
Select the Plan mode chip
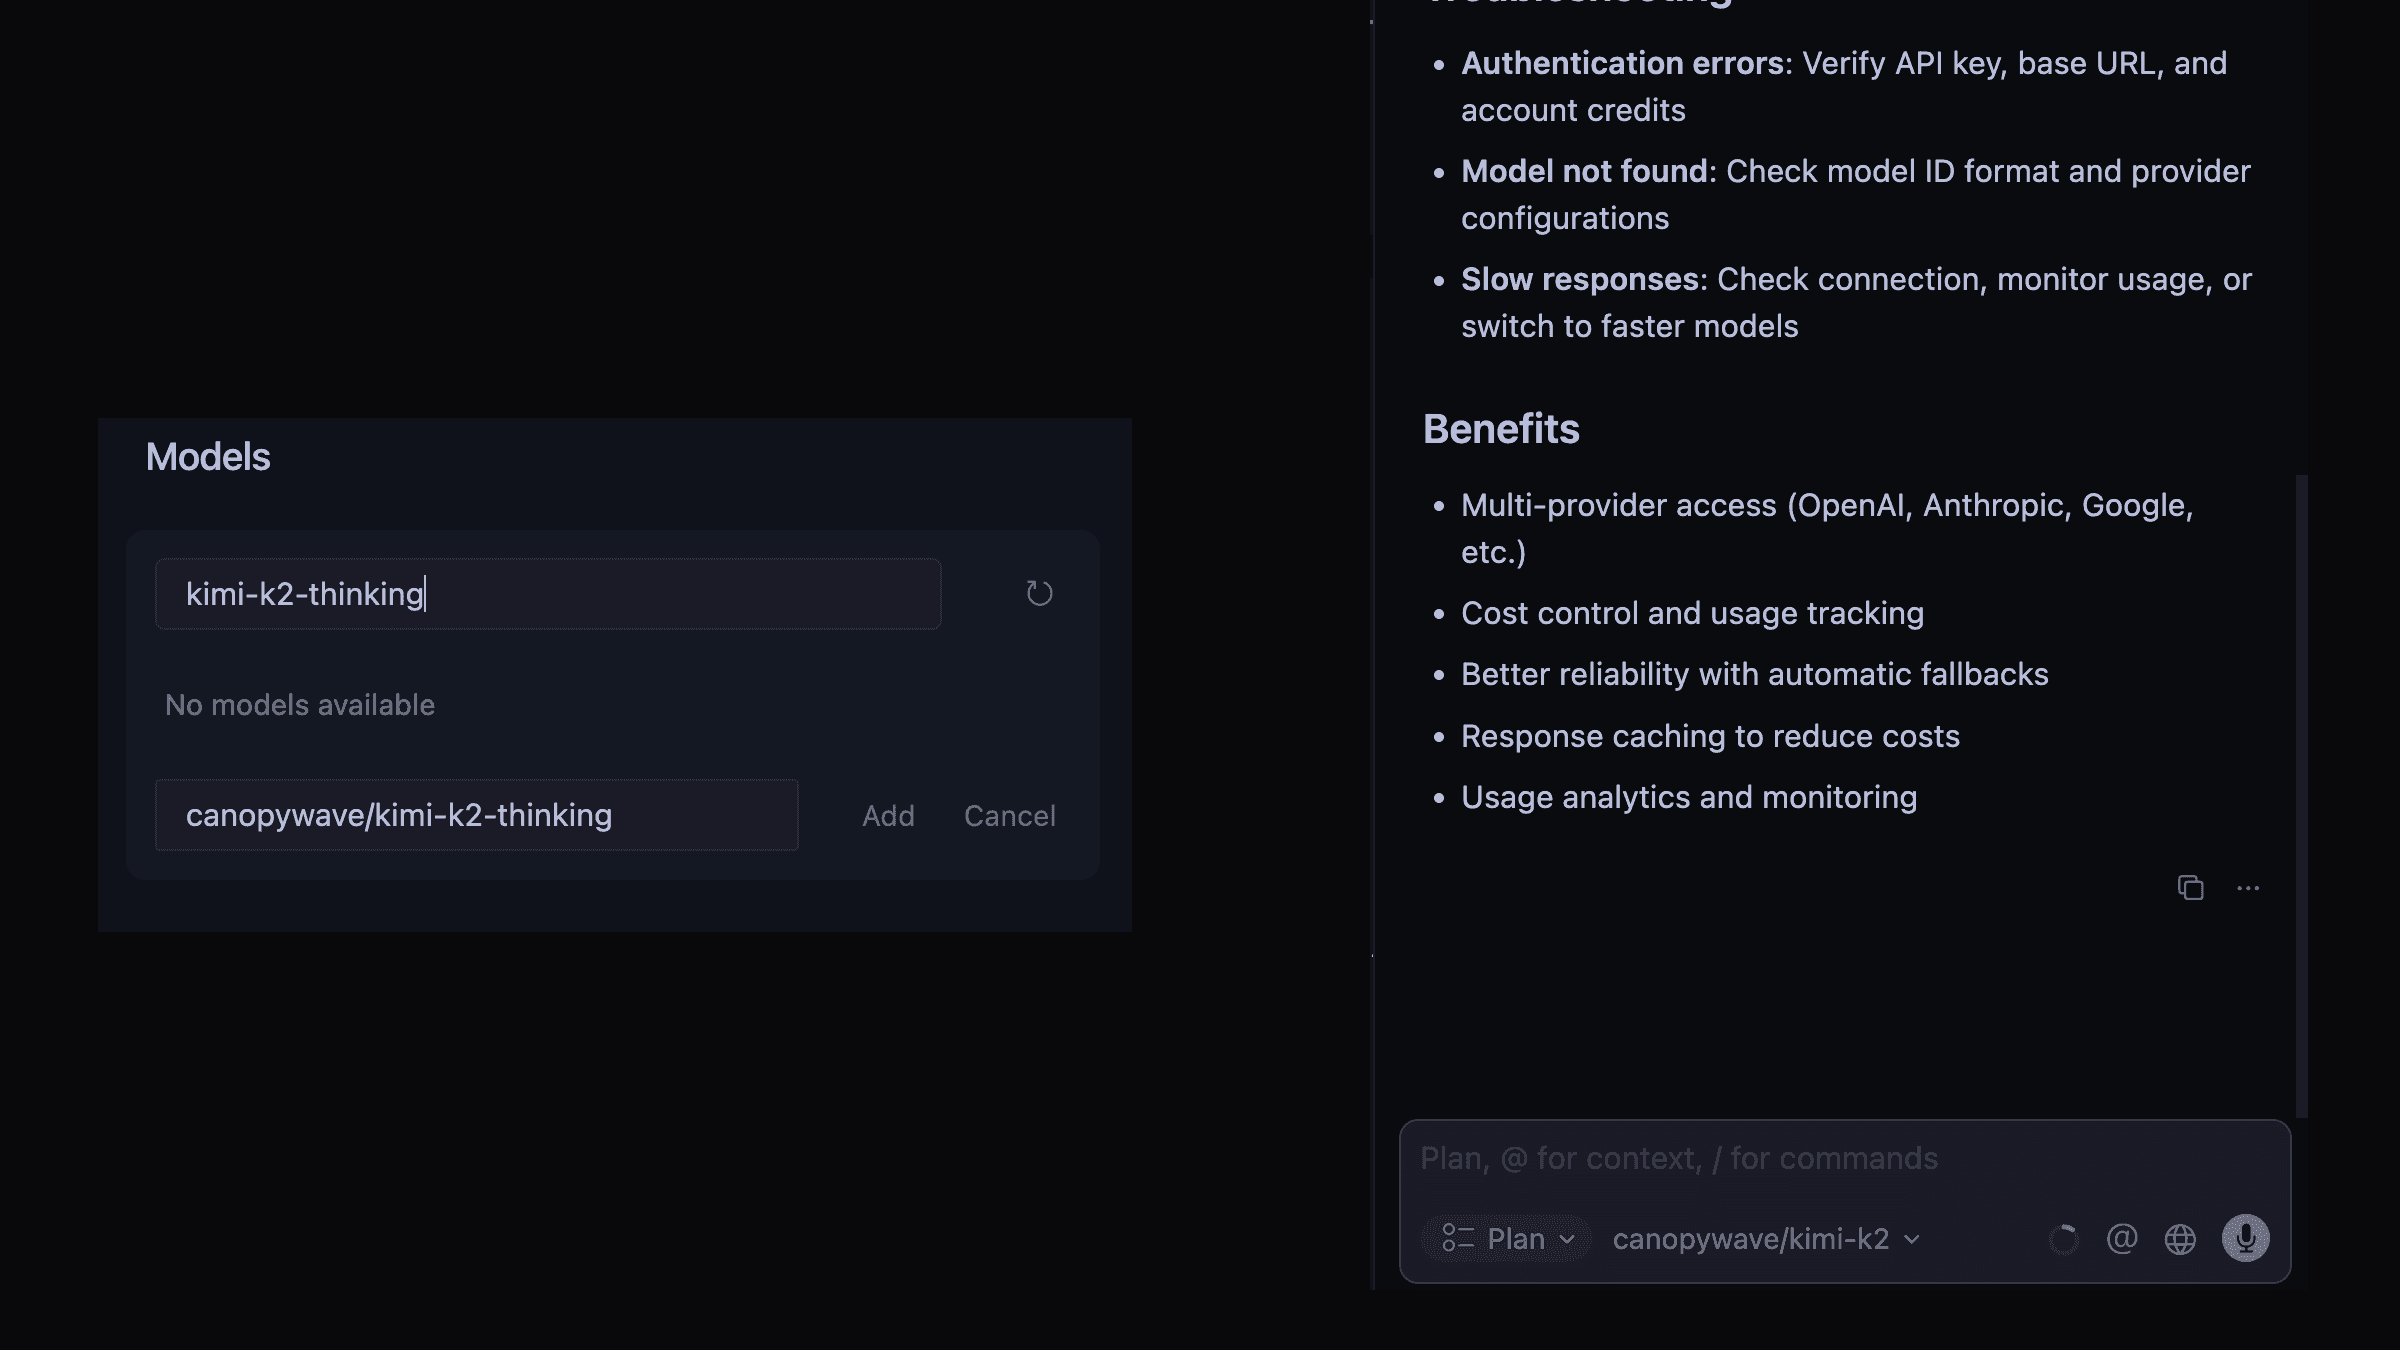[x=1505, y=1238]
